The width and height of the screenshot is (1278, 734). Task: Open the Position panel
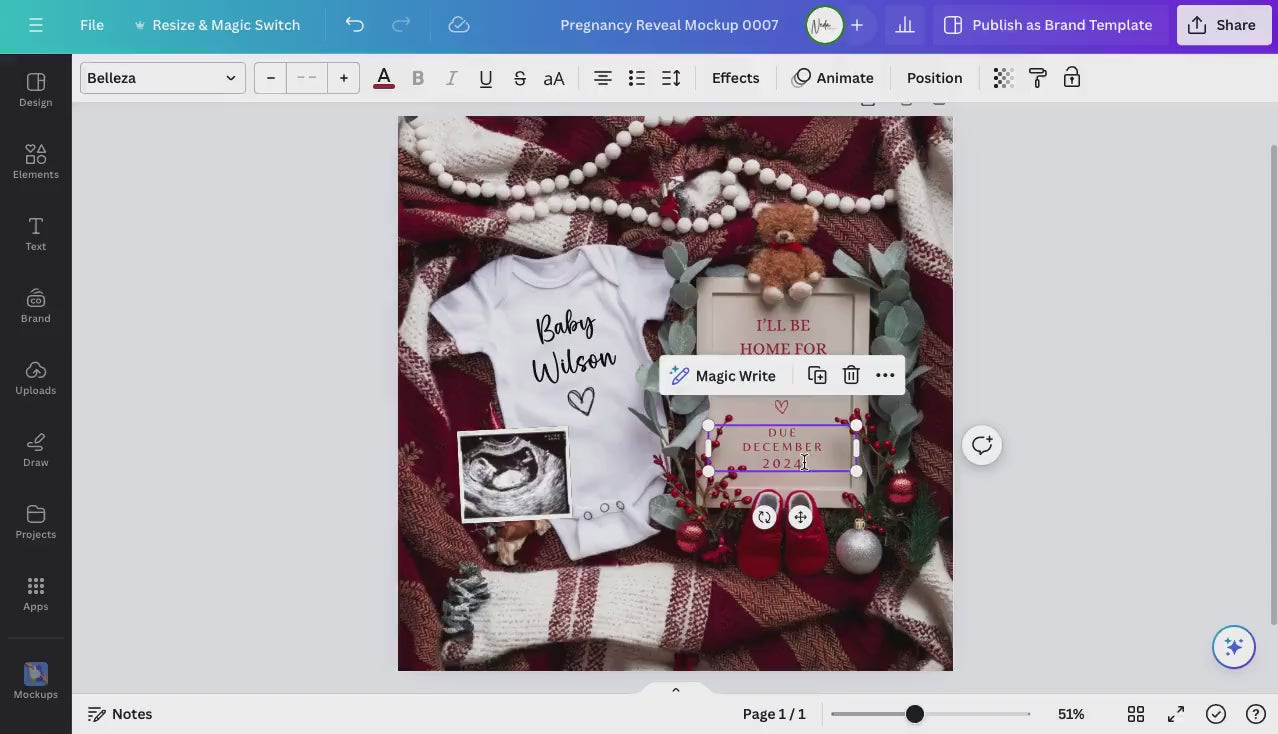(x=935, y=78)
